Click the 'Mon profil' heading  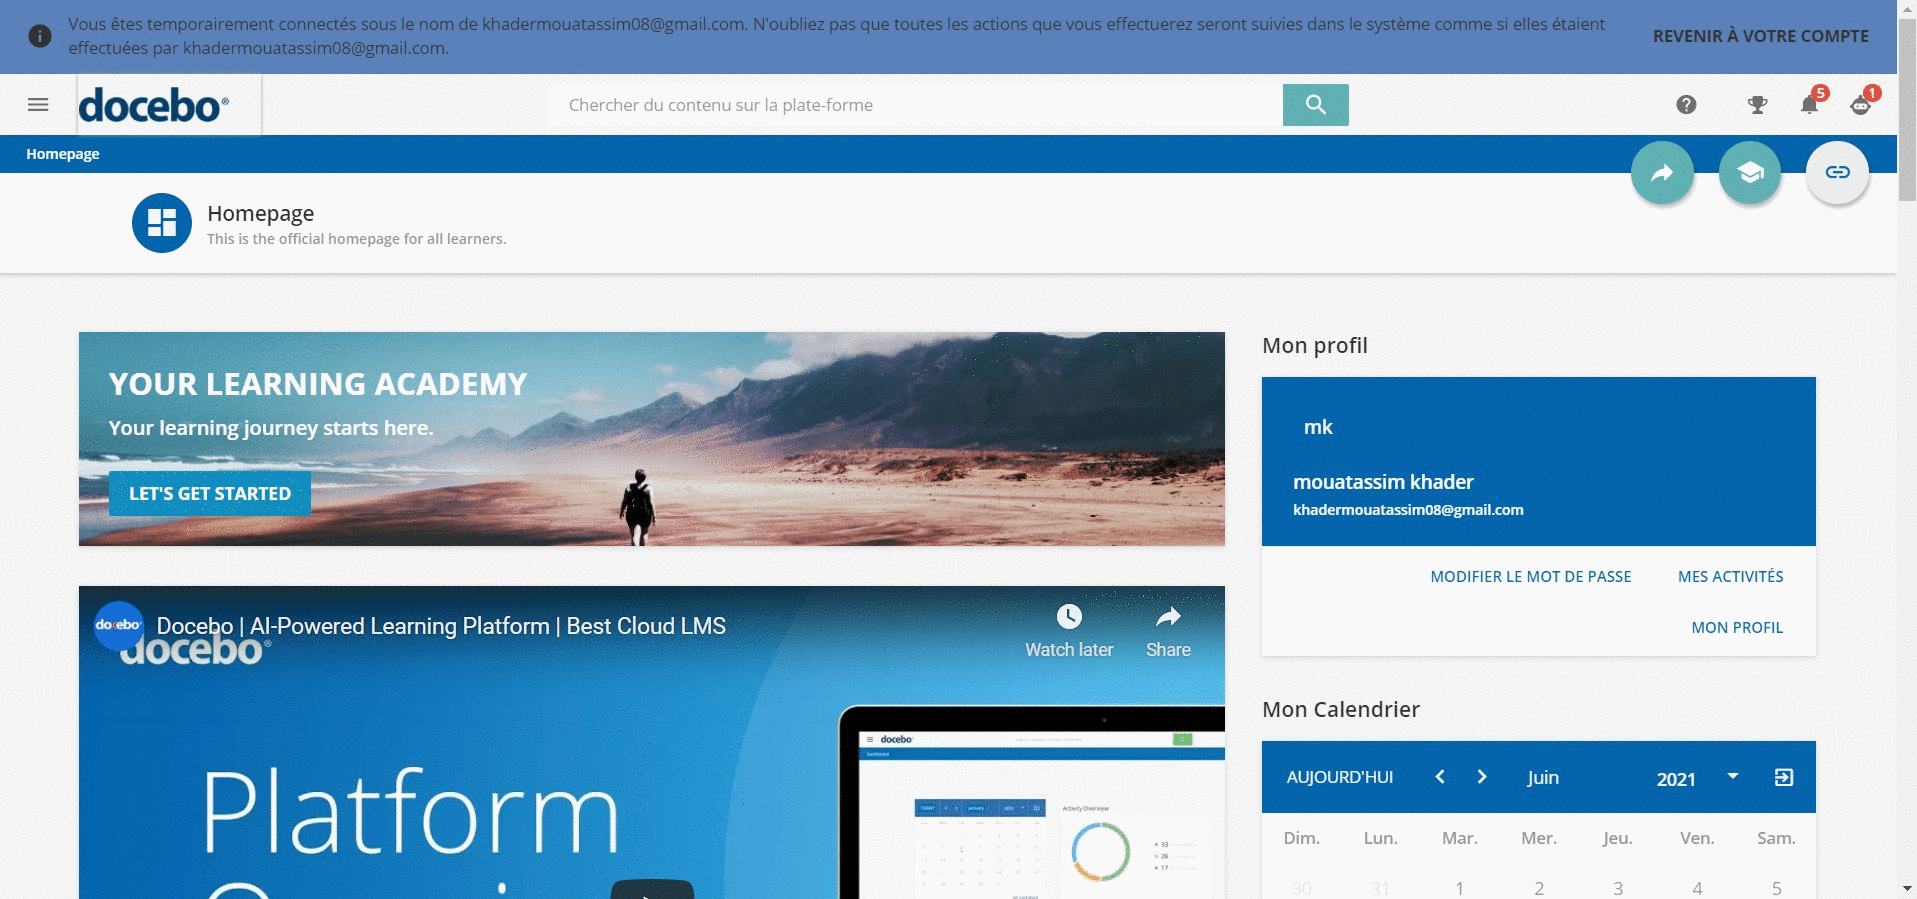(1315, 346)
